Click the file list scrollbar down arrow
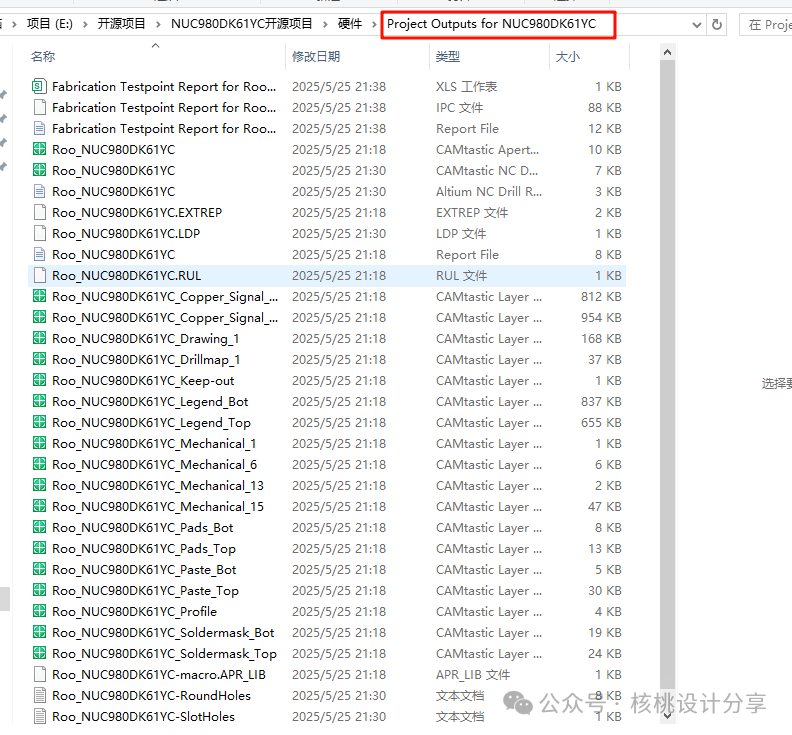 click(x=667, y=716)
